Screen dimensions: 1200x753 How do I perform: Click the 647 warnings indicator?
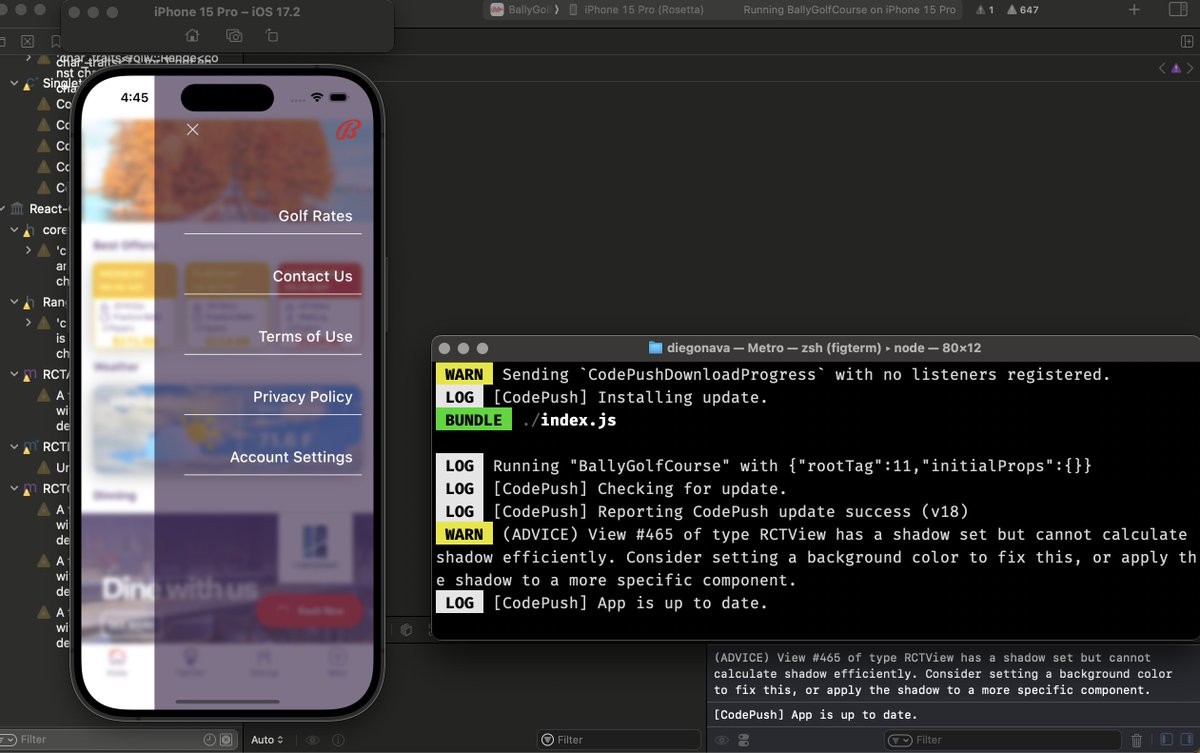coord(1022,10)
